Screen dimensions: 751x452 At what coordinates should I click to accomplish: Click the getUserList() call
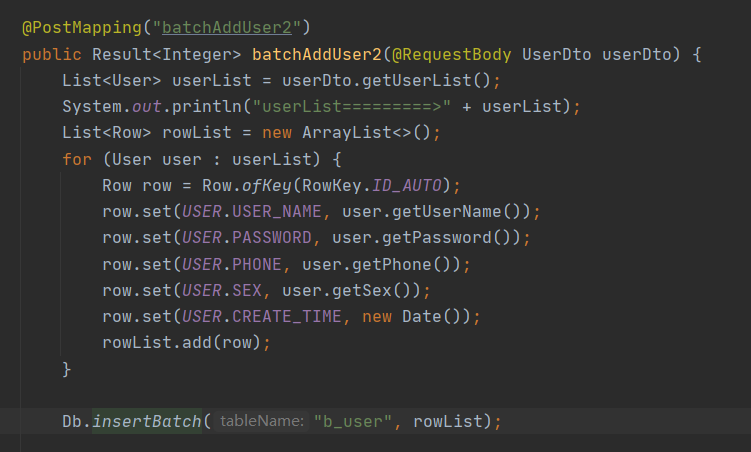[x=426, y=80]
